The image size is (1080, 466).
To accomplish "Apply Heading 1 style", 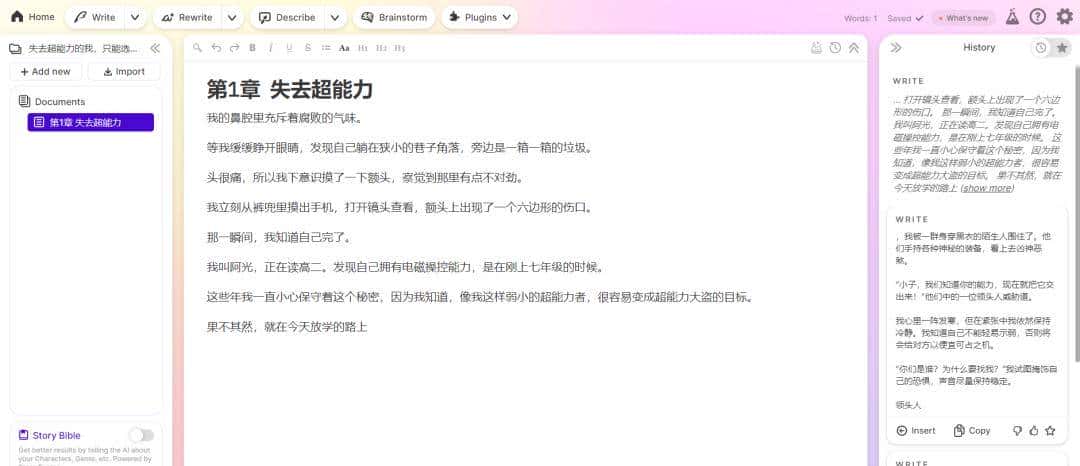I will click(x=363, y=47).
